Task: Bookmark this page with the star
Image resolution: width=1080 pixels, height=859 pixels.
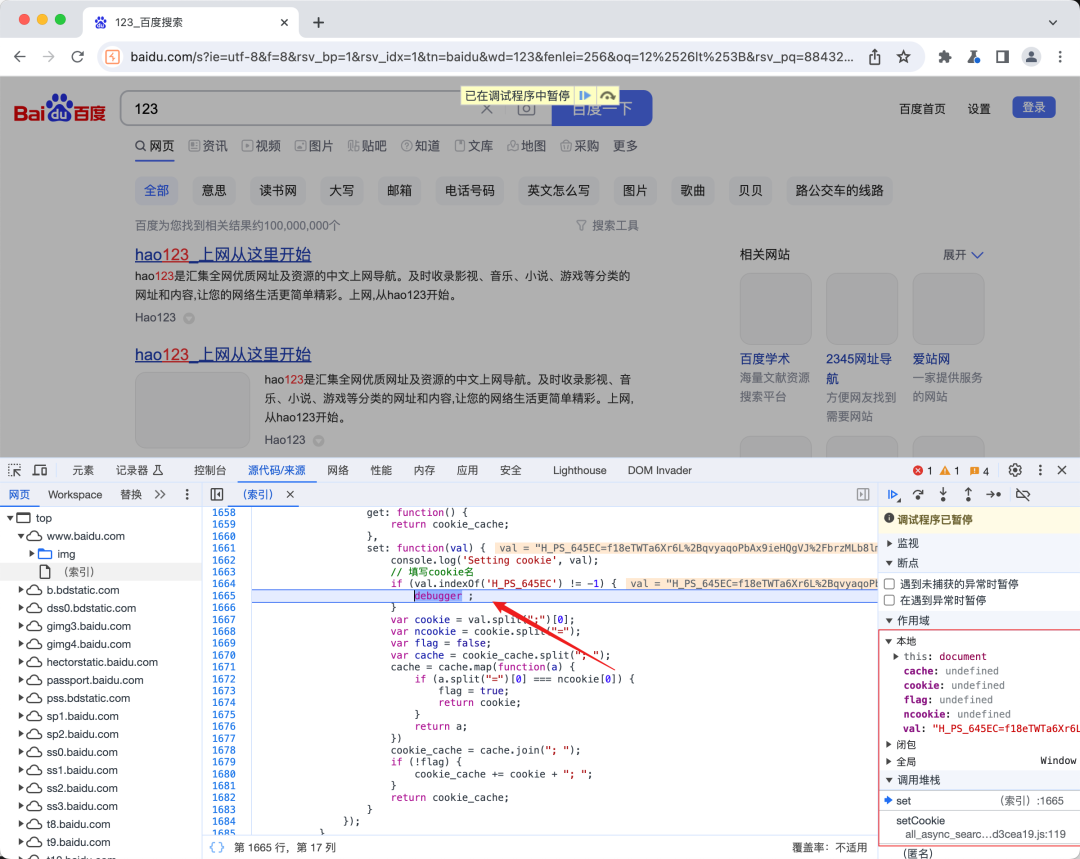Action: 904,56
